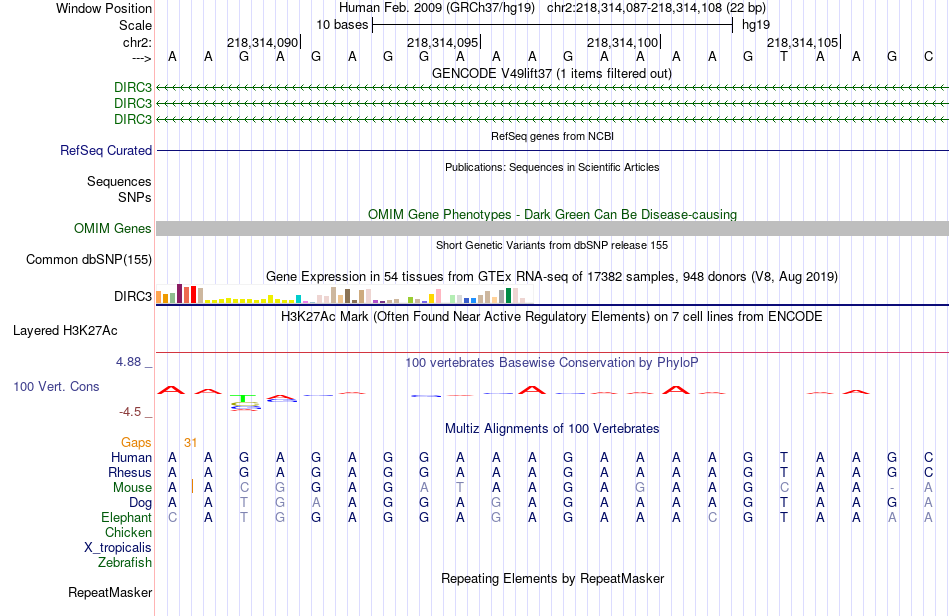Screen dimensions: 950x616
Task: Click the ---> sequence direction arrow label
Action: pyautogui.click(x=141, y=58)
